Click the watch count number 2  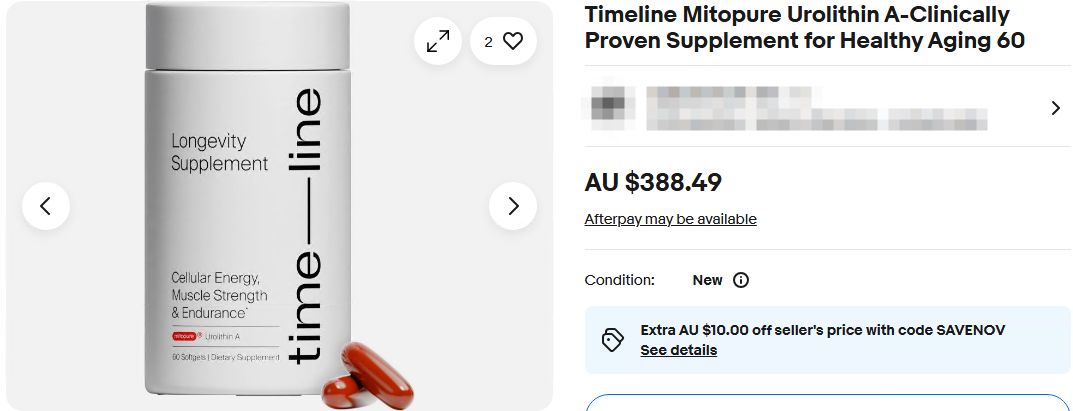coord(488,42)
